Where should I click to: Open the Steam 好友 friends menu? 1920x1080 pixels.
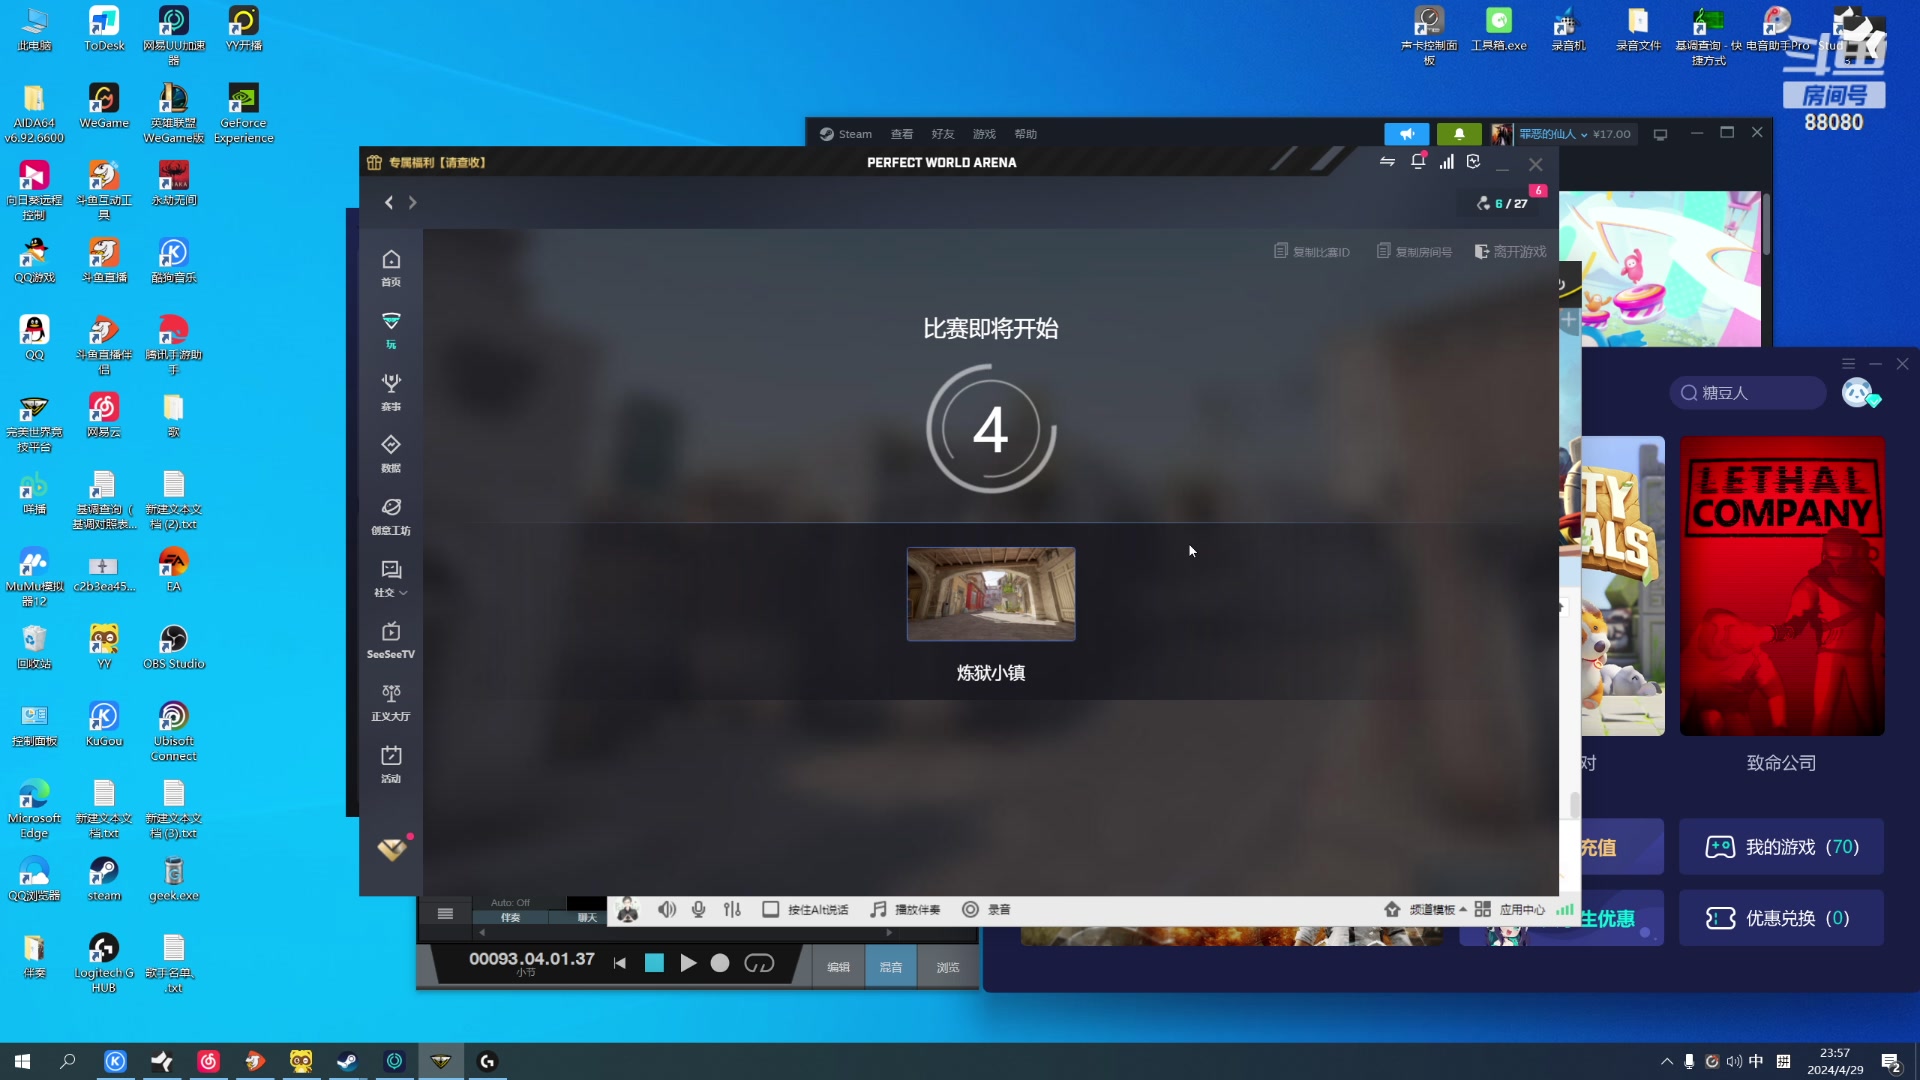(942, 134)
